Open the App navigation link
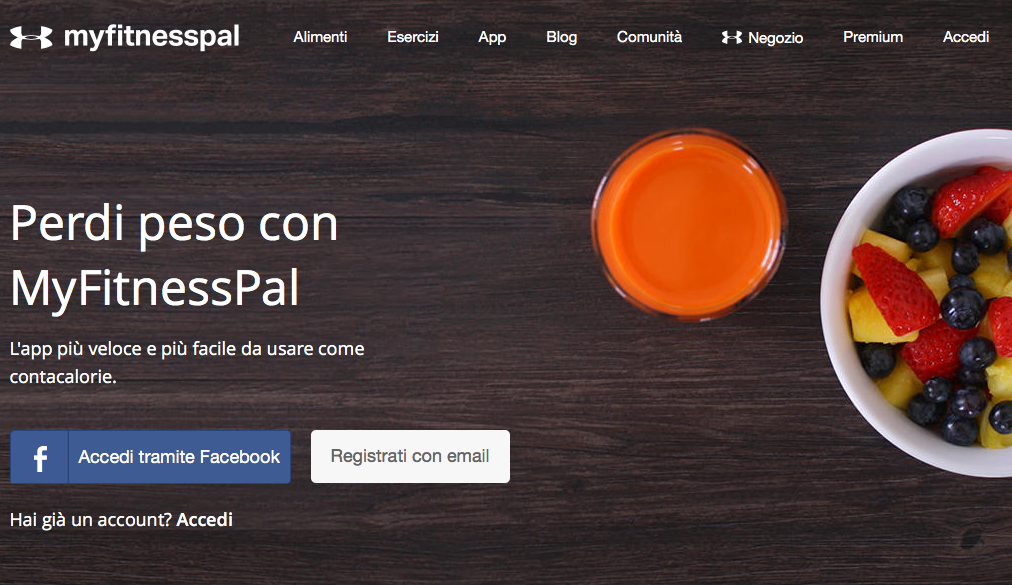1012x585 pixels. pos(492,37)
